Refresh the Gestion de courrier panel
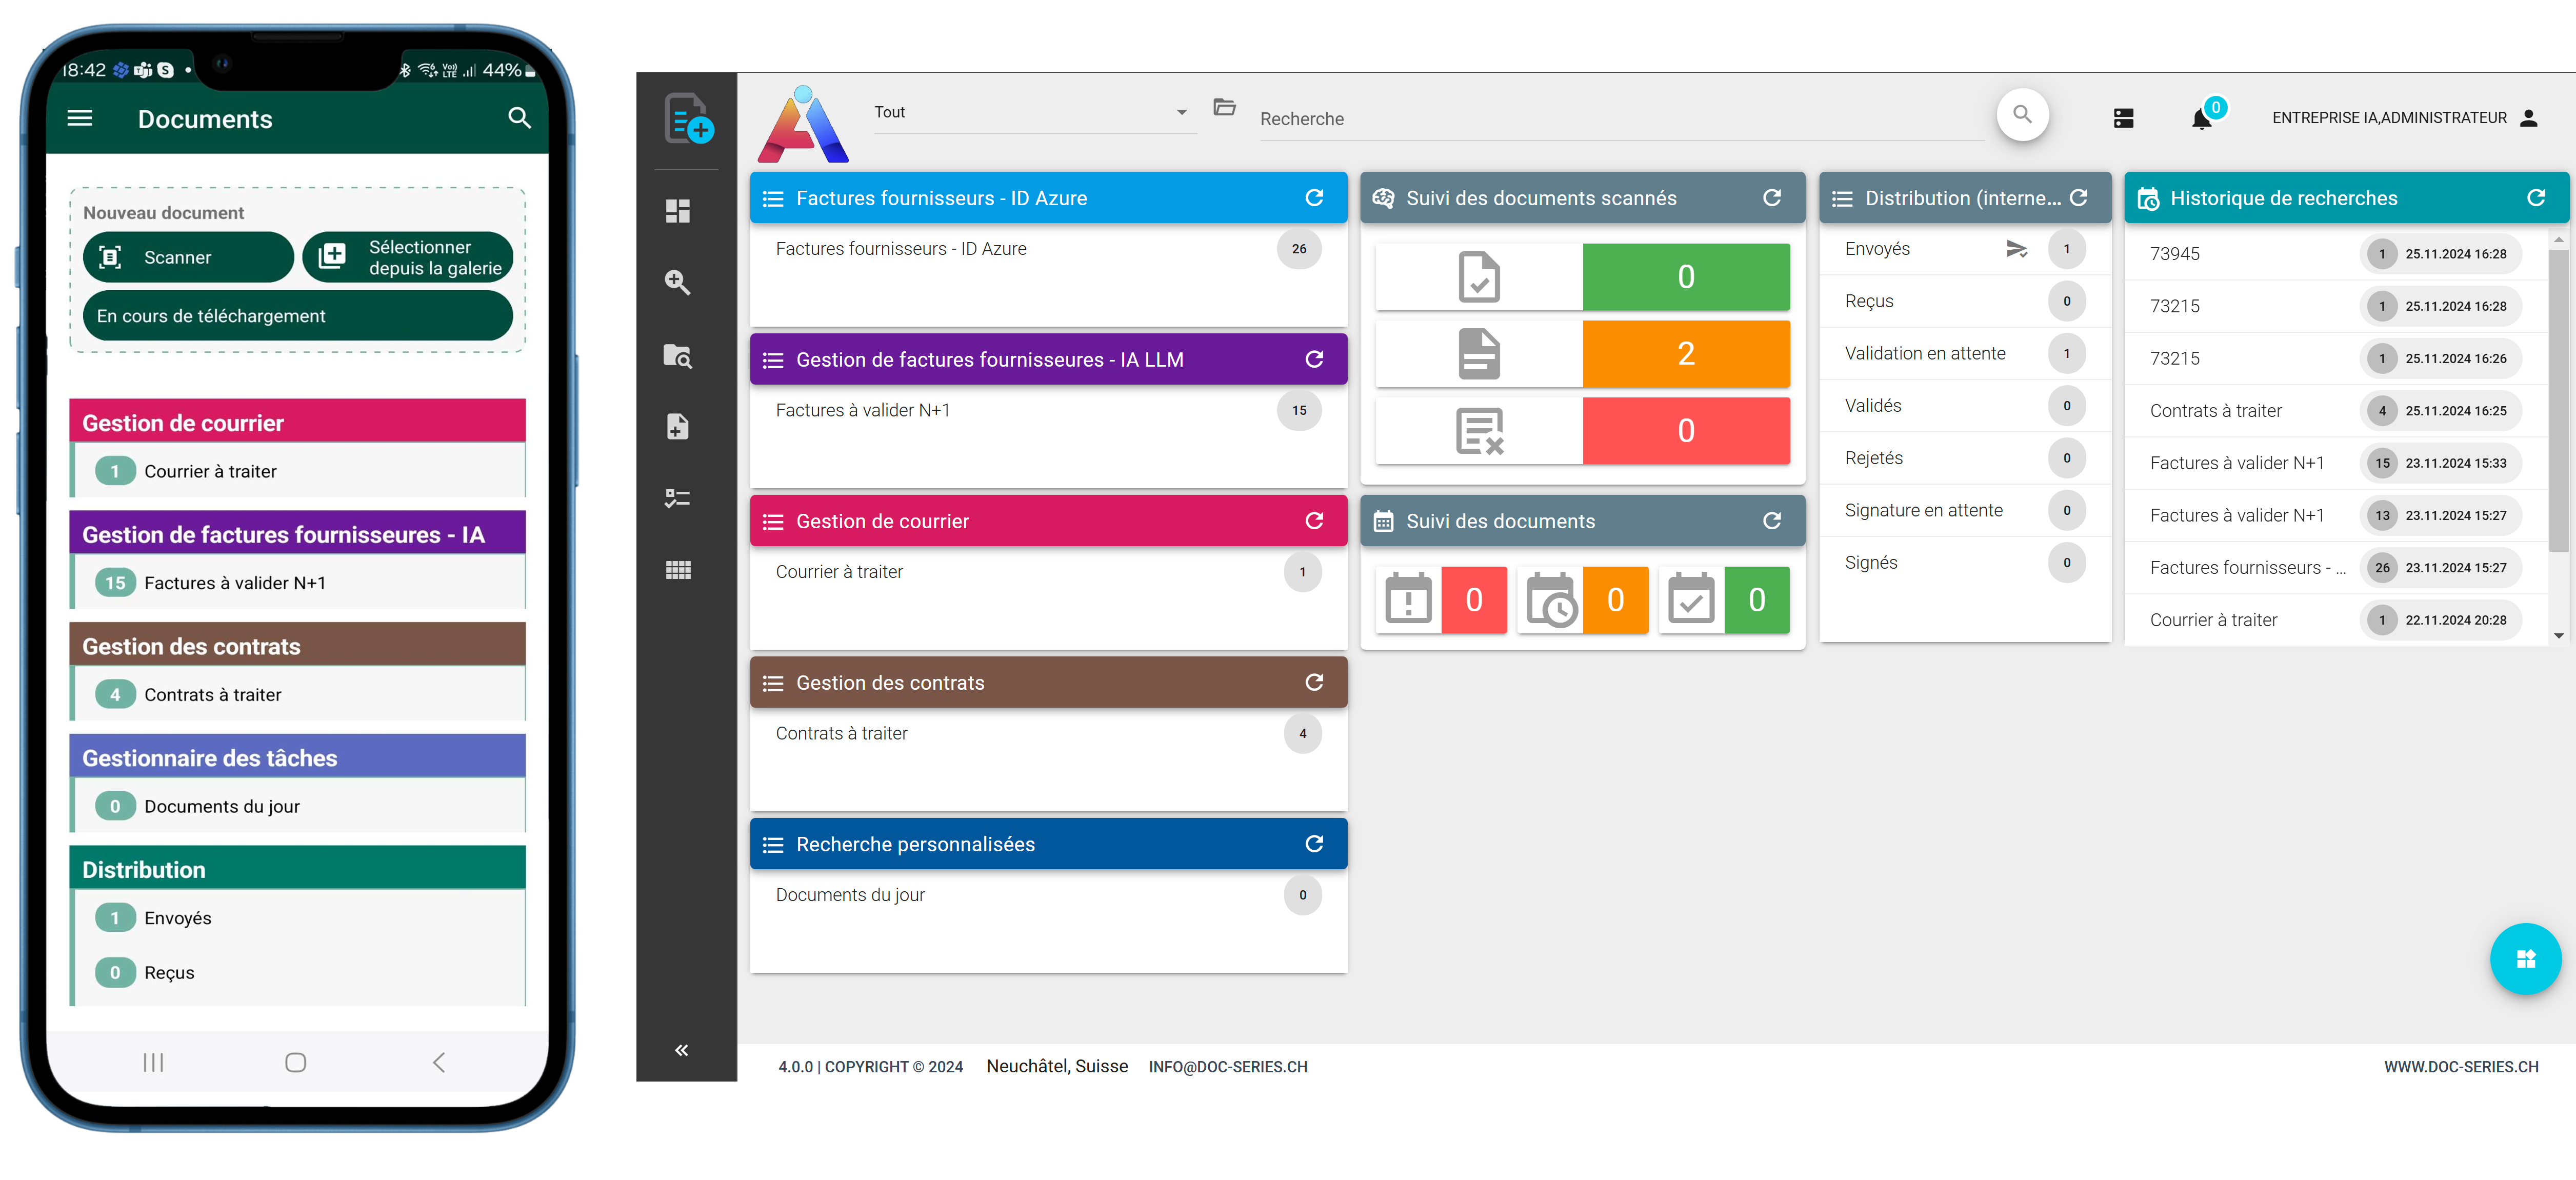 coord(1314,521)
